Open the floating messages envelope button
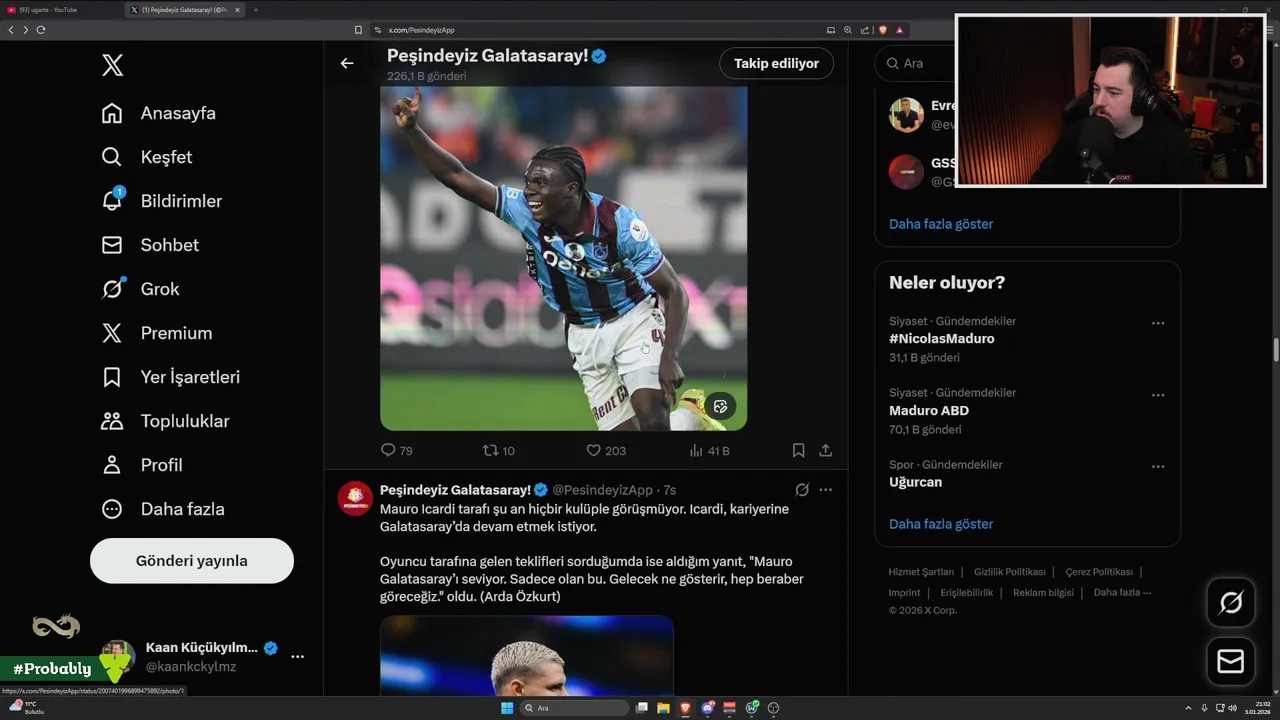This screenshot has height=720, width=1280. coord(1230,662)
